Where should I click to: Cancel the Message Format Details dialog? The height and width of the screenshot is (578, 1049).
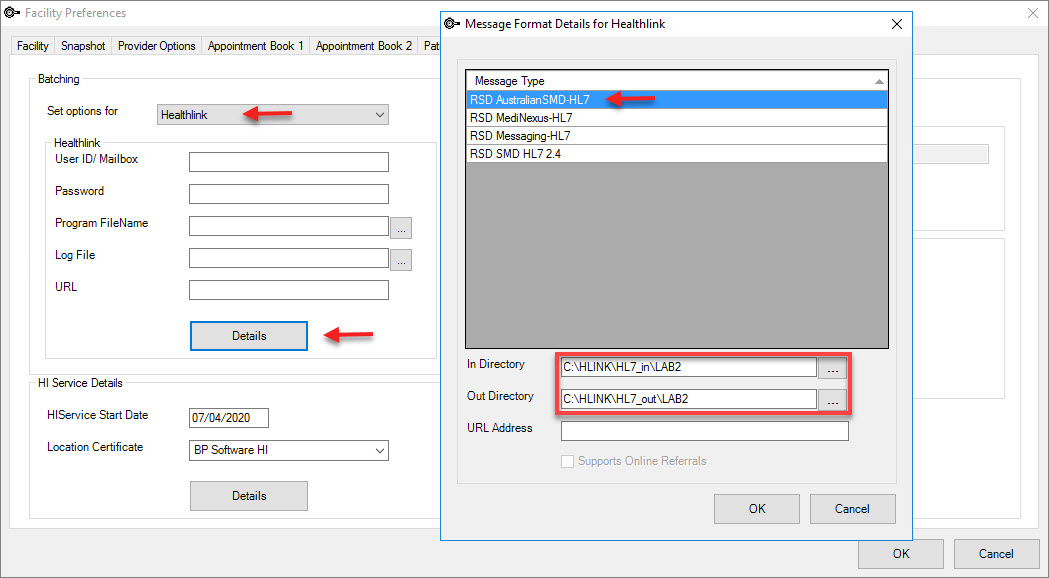pyautogui.click(x=852, y=509)
